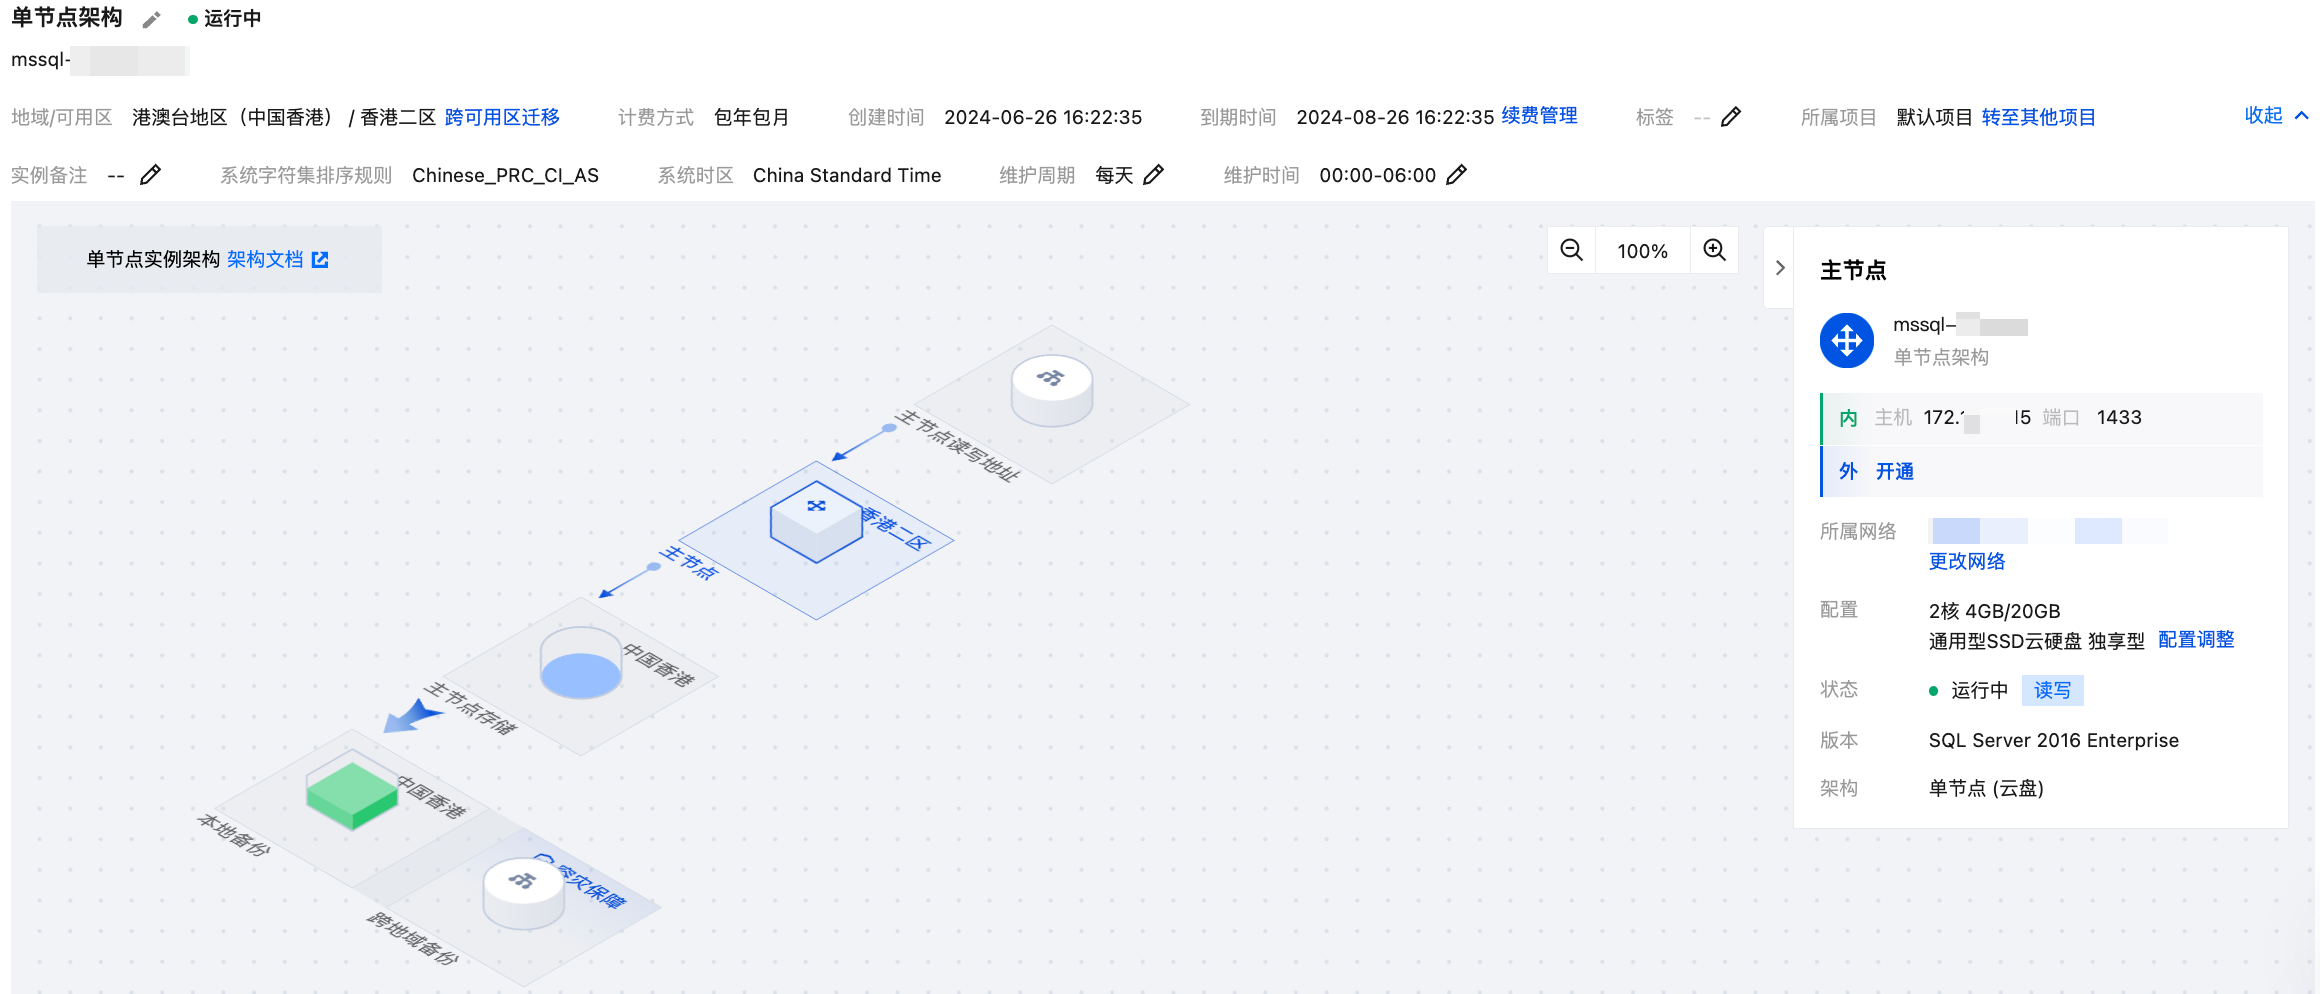2320x994 pixels.
Task: Click the 主节点 panel heading
Action: click(1853, 270)
